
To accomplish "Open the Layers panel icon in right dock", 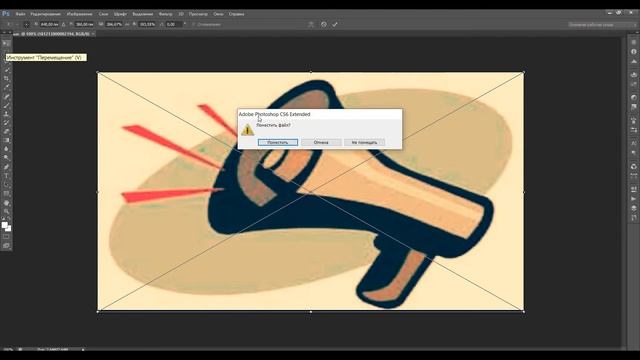I will [x=633, y=208].
